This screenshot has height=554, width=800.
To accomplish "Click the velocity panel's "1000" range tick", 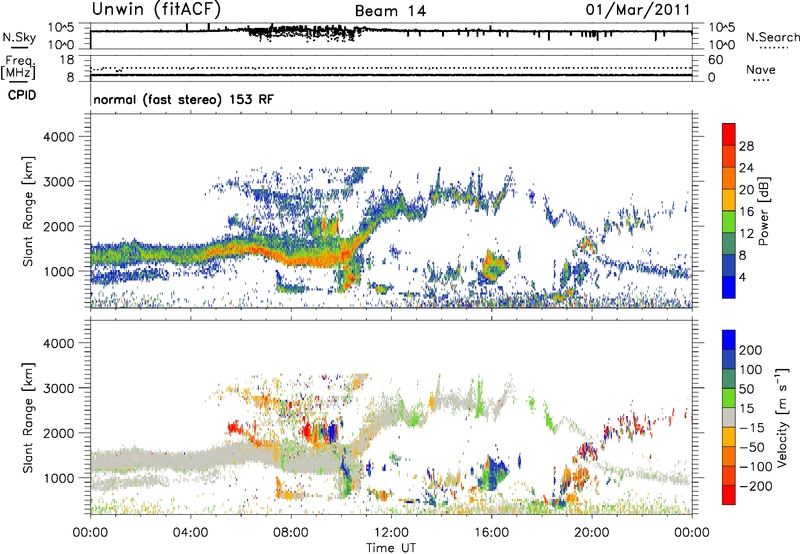I will pos(59,478).
